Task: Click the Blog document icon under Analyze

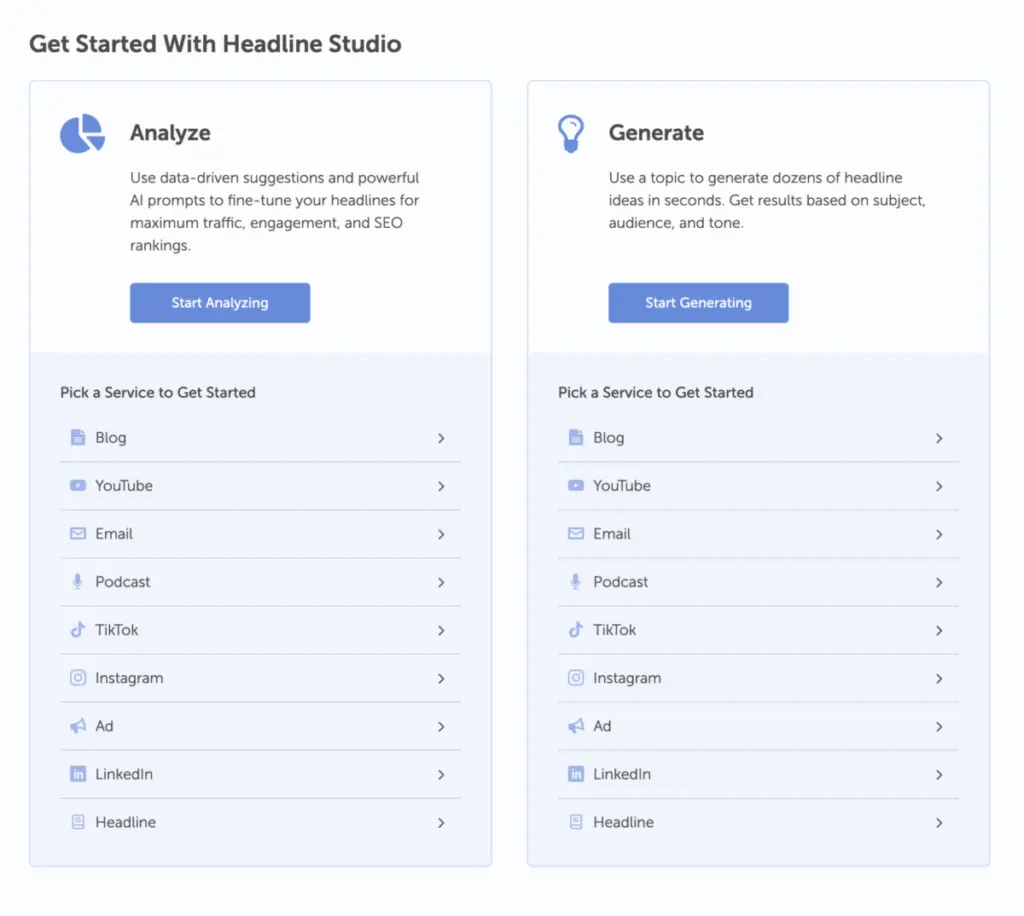Action: pos(78,438)
